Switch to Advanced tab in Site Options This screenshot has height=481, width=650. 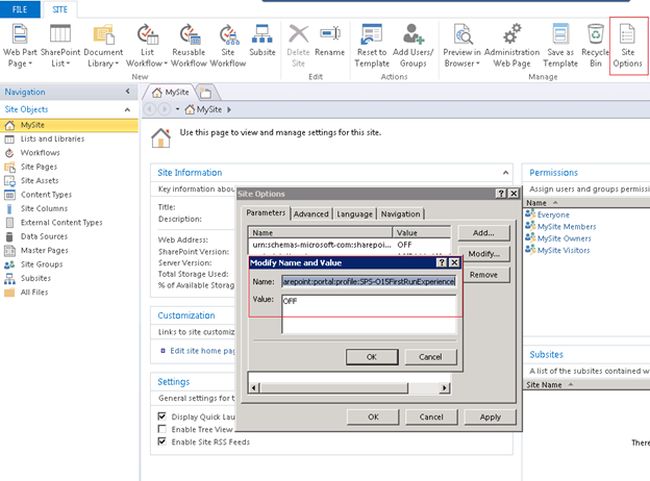tap(310, 213)
